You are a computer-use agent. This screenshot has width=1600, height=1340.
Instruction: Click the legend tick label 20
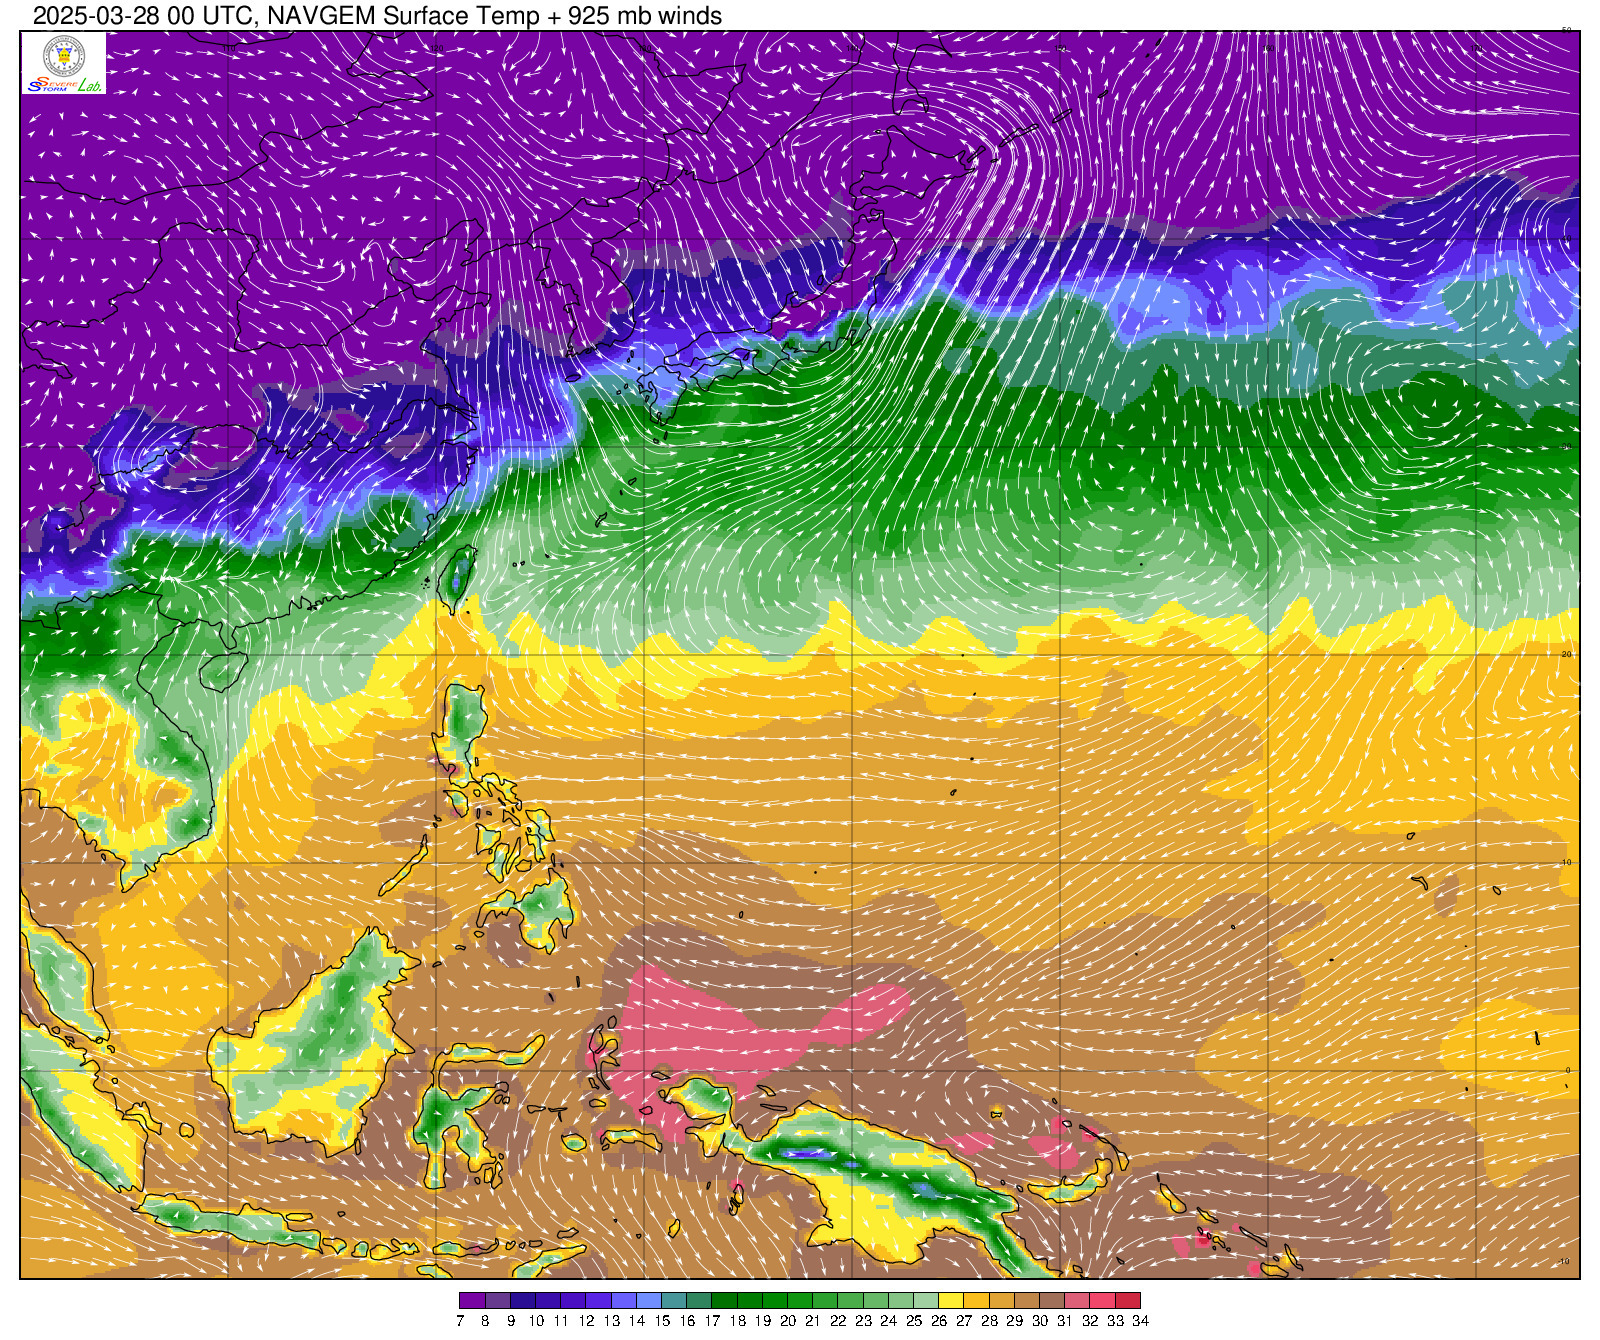[788, 1321]
